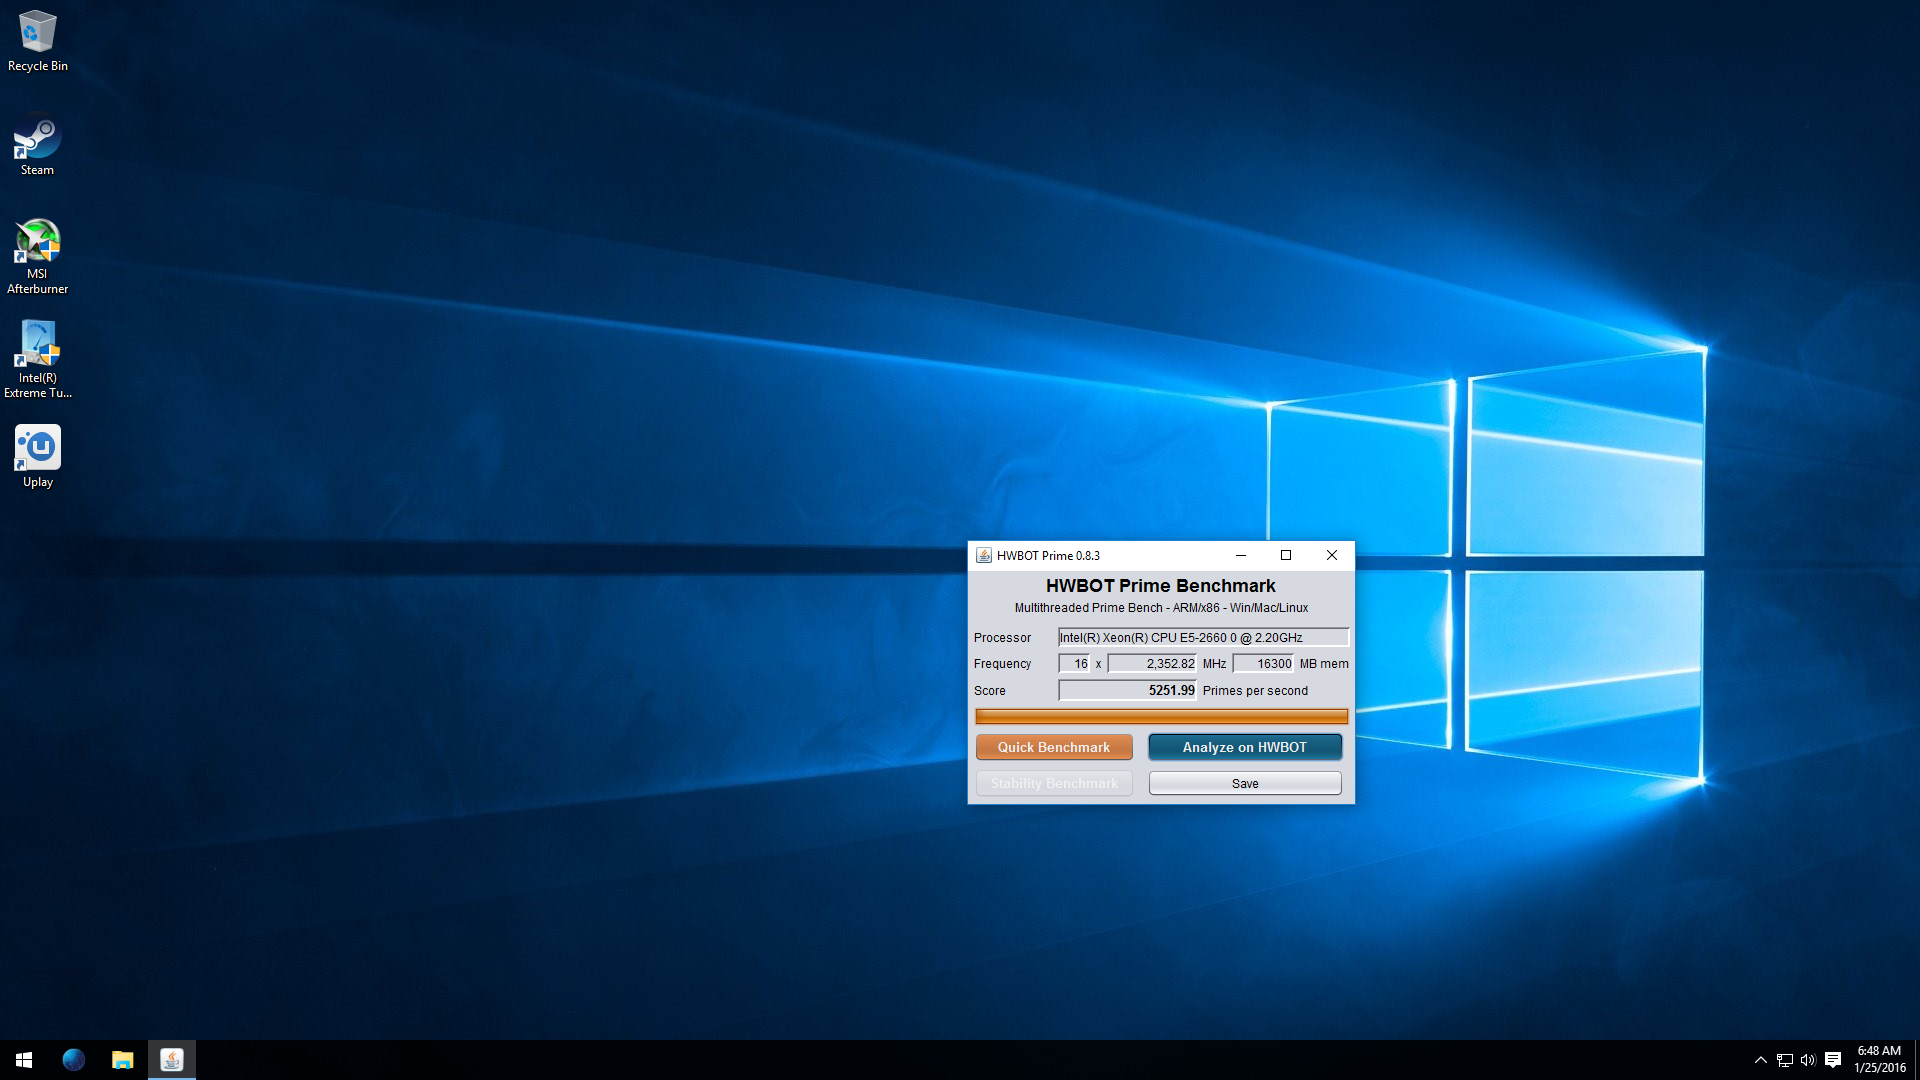Select the MSI Afterburner desktop shortcut
Screen dimensions: 1920x1080
pyautogui.click(x=38, y=256)
